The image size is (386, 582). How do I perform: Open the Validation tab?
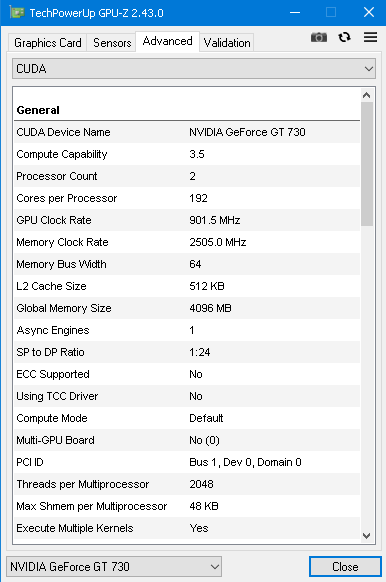click(x=227, y=43)
